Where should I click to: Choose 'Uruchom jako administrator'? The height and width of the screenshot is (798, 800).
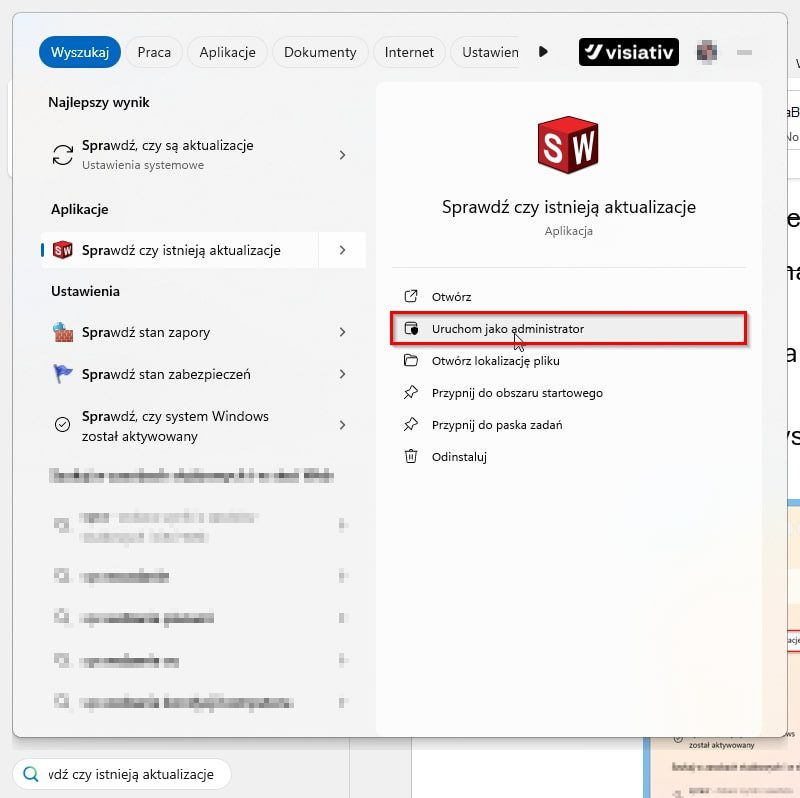click(568, 329)
